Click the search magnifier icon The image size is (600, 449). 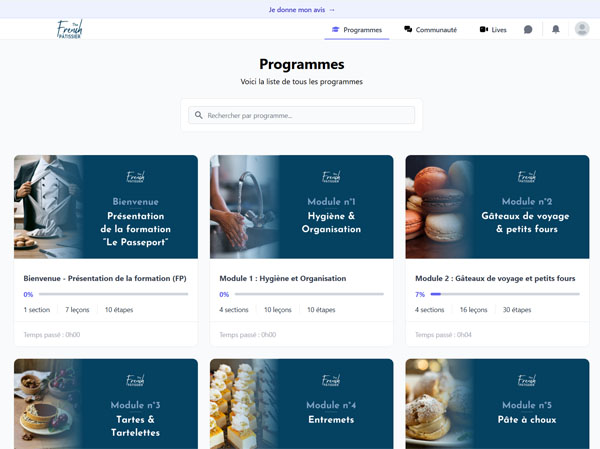pyautogui.click(x=199, y=115)
